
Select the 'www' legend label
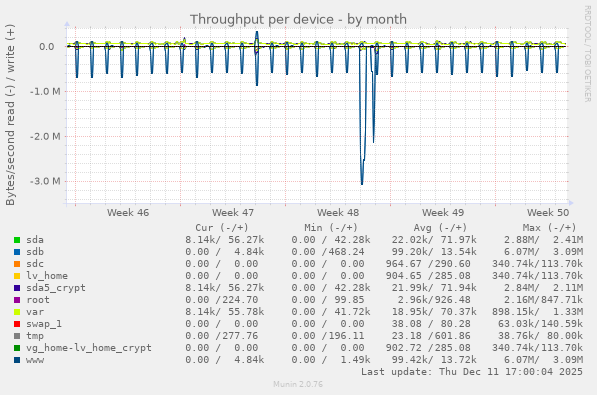[x=35, y=360]
